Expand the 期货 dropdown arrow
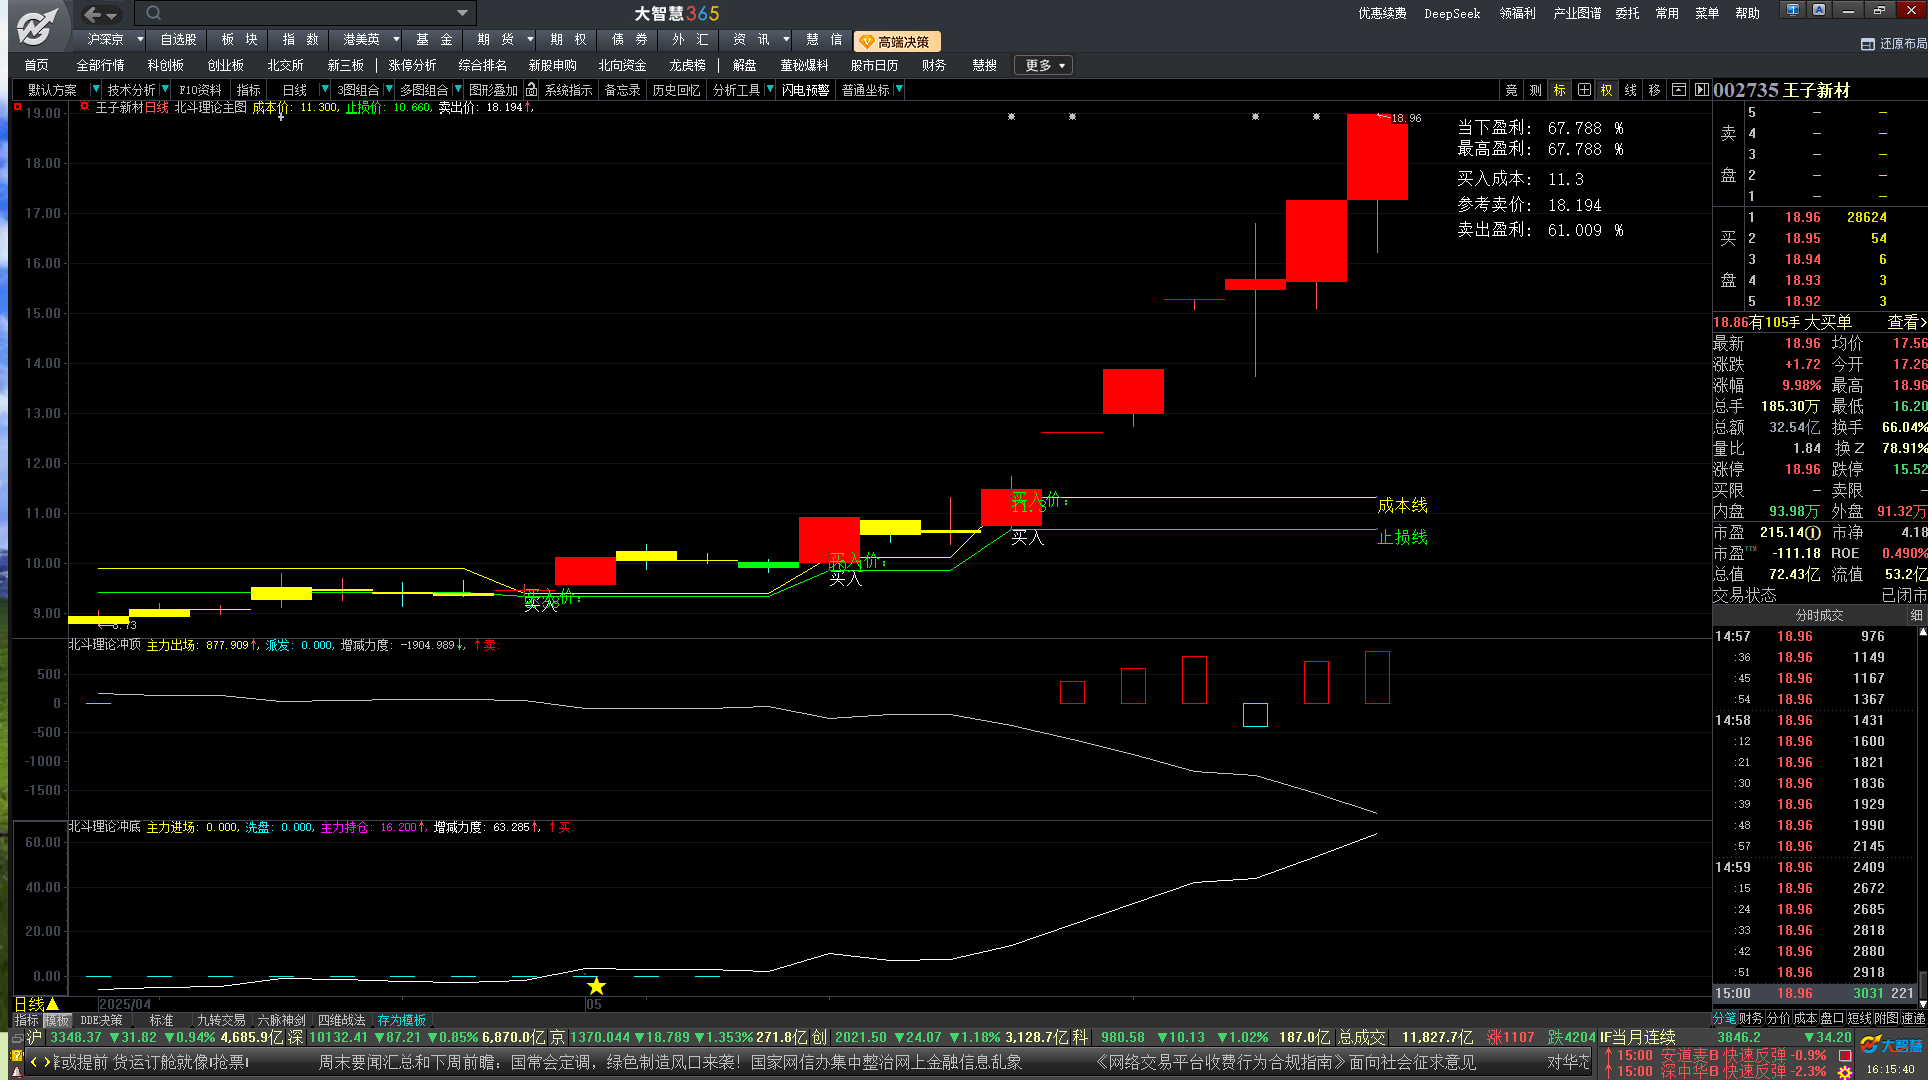The height and width of the screenshot is (1080, 1928). tap(530, 40)
